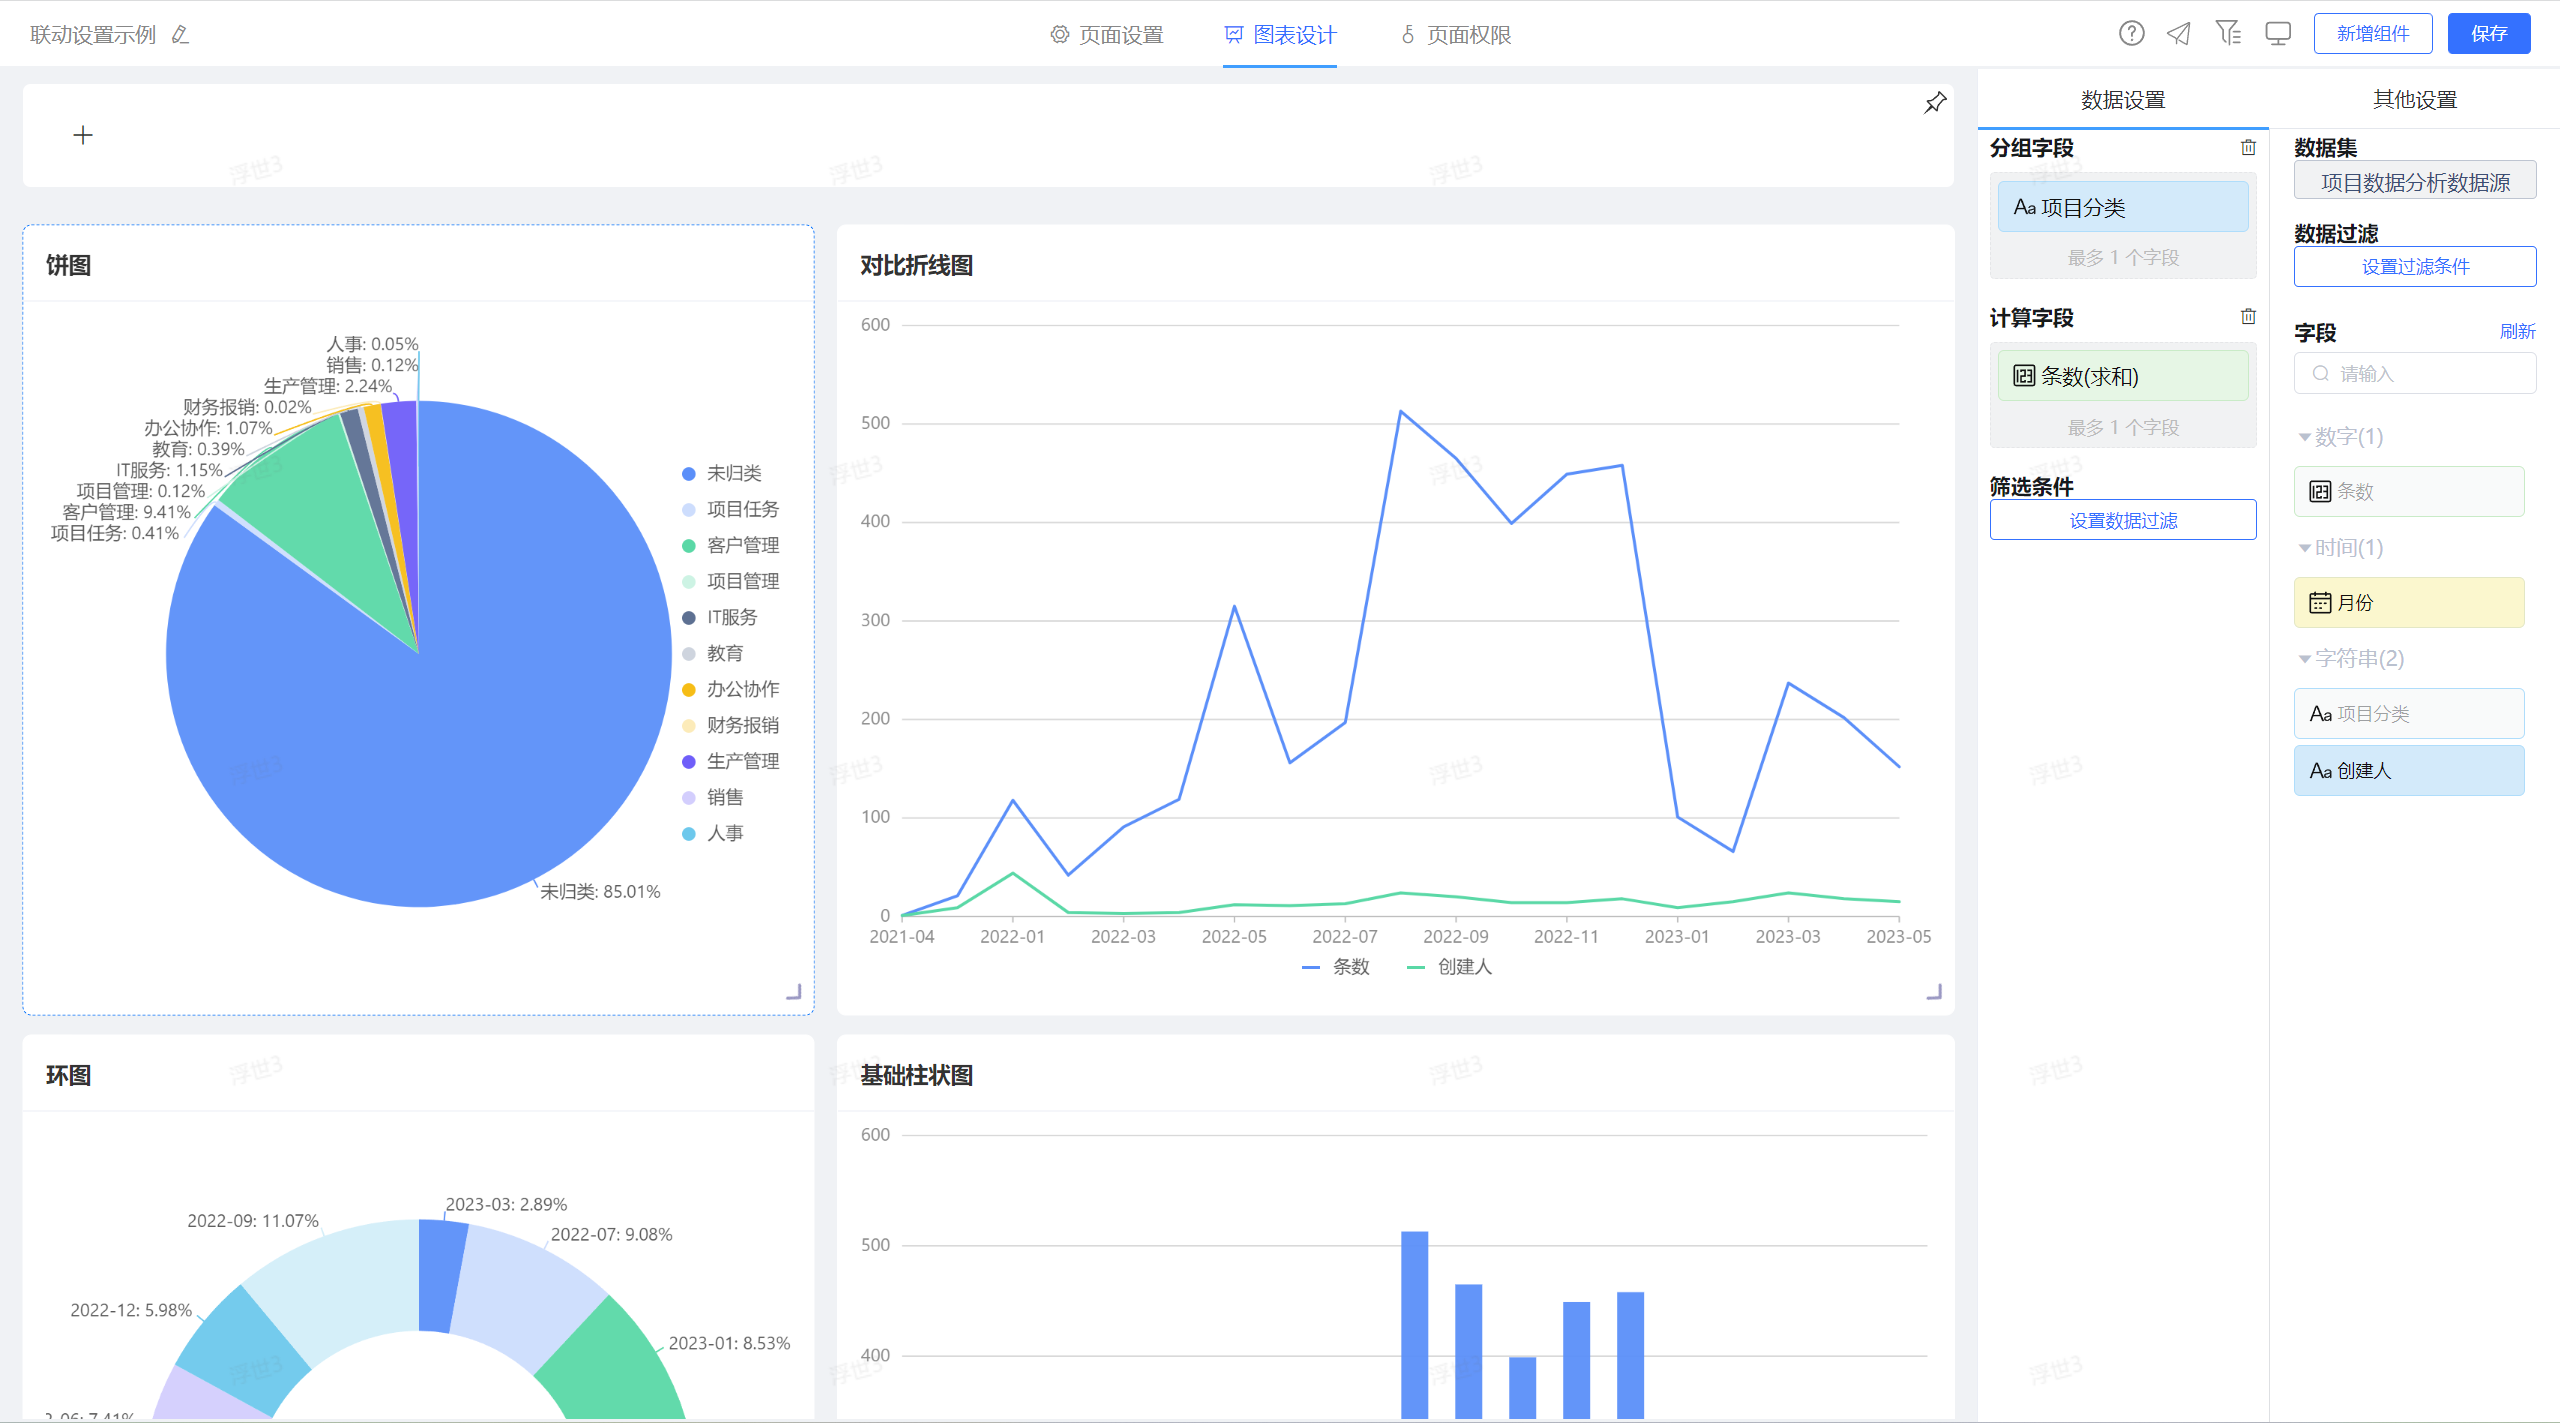Click the monitor preview icon

[x=2278, y=34]
